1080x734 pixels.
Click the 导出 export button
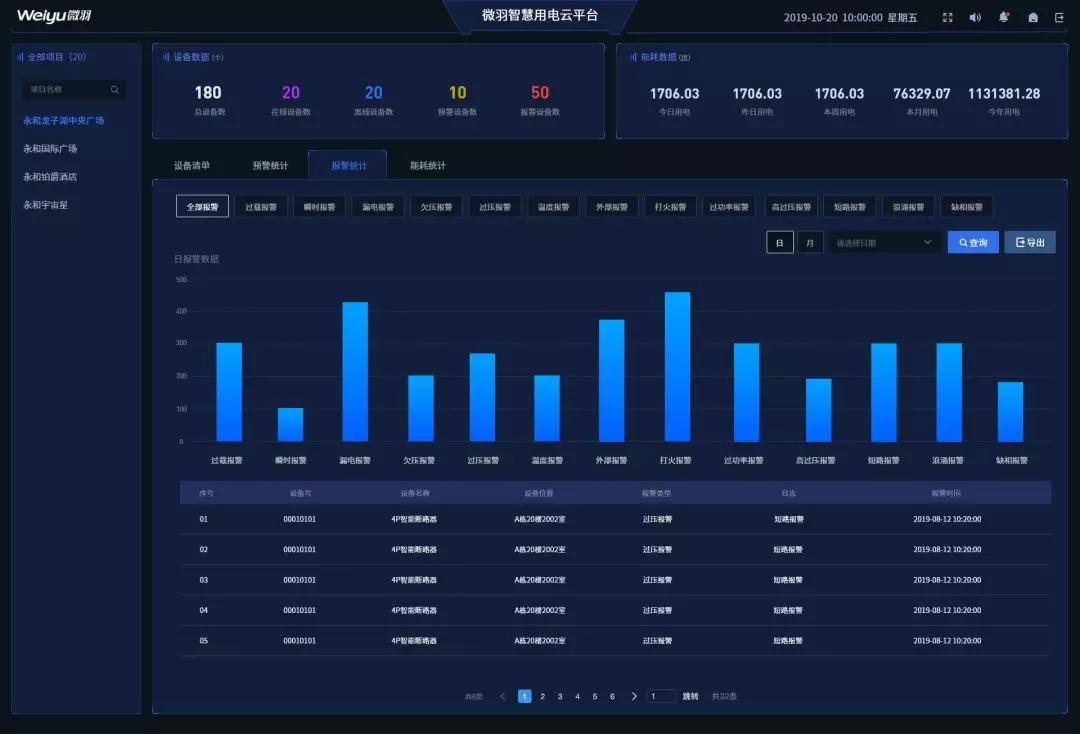[x=1030, y=242]
